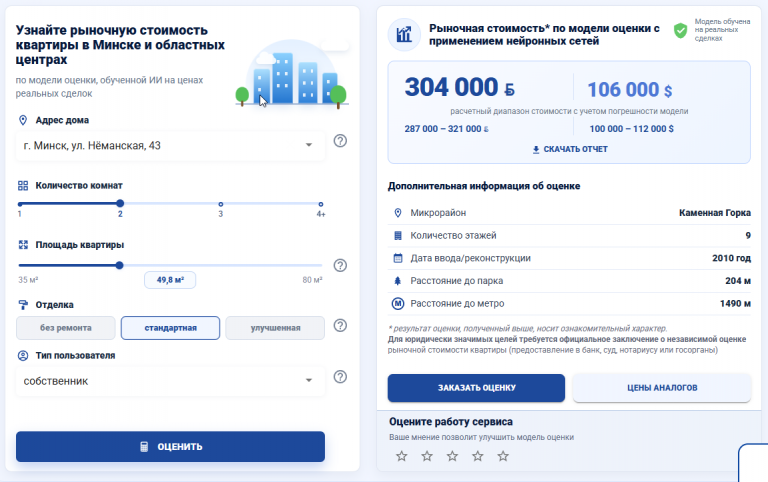Image resolution: width=768 pixels, height=482 pixels.
Task: Select 4+ rooms on the room slider
Action: pyautogui.click(x=321, y=204)
